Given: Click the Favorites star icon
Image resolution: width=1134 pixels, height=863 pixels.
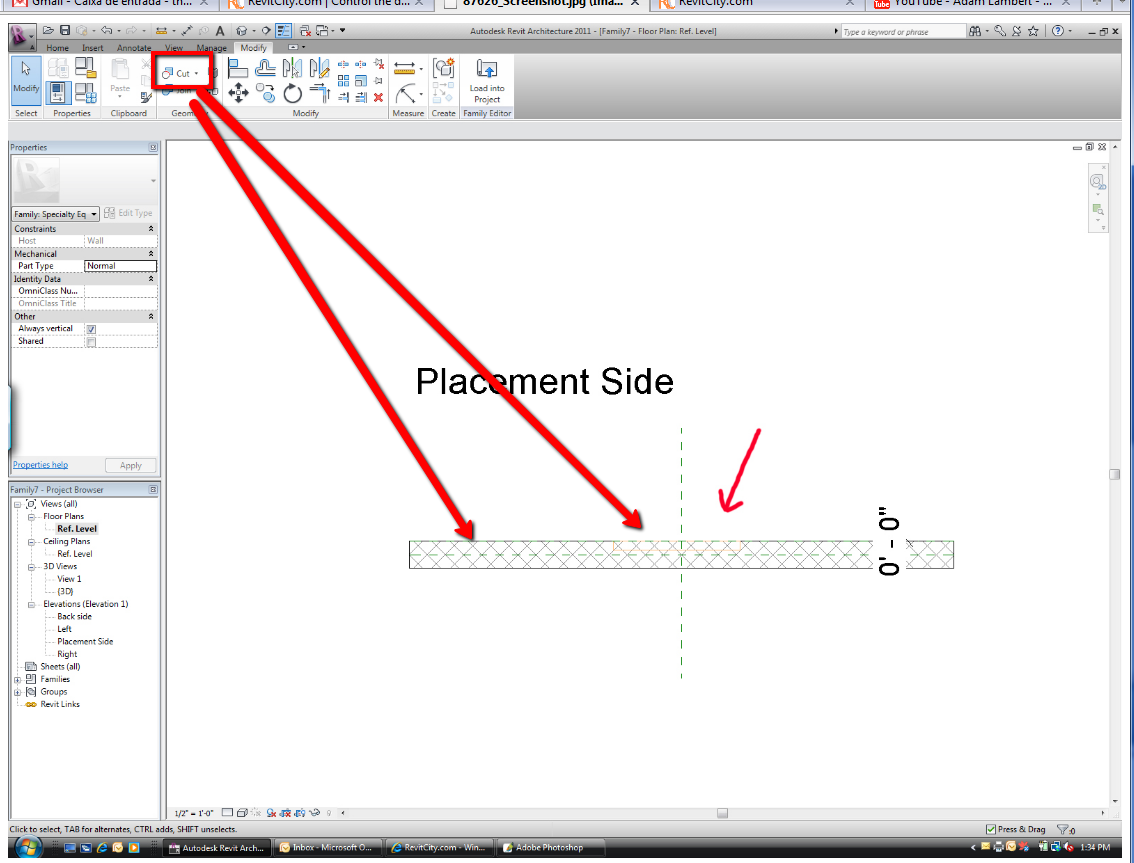Looking at the screenshot, I should point(1033,31).
